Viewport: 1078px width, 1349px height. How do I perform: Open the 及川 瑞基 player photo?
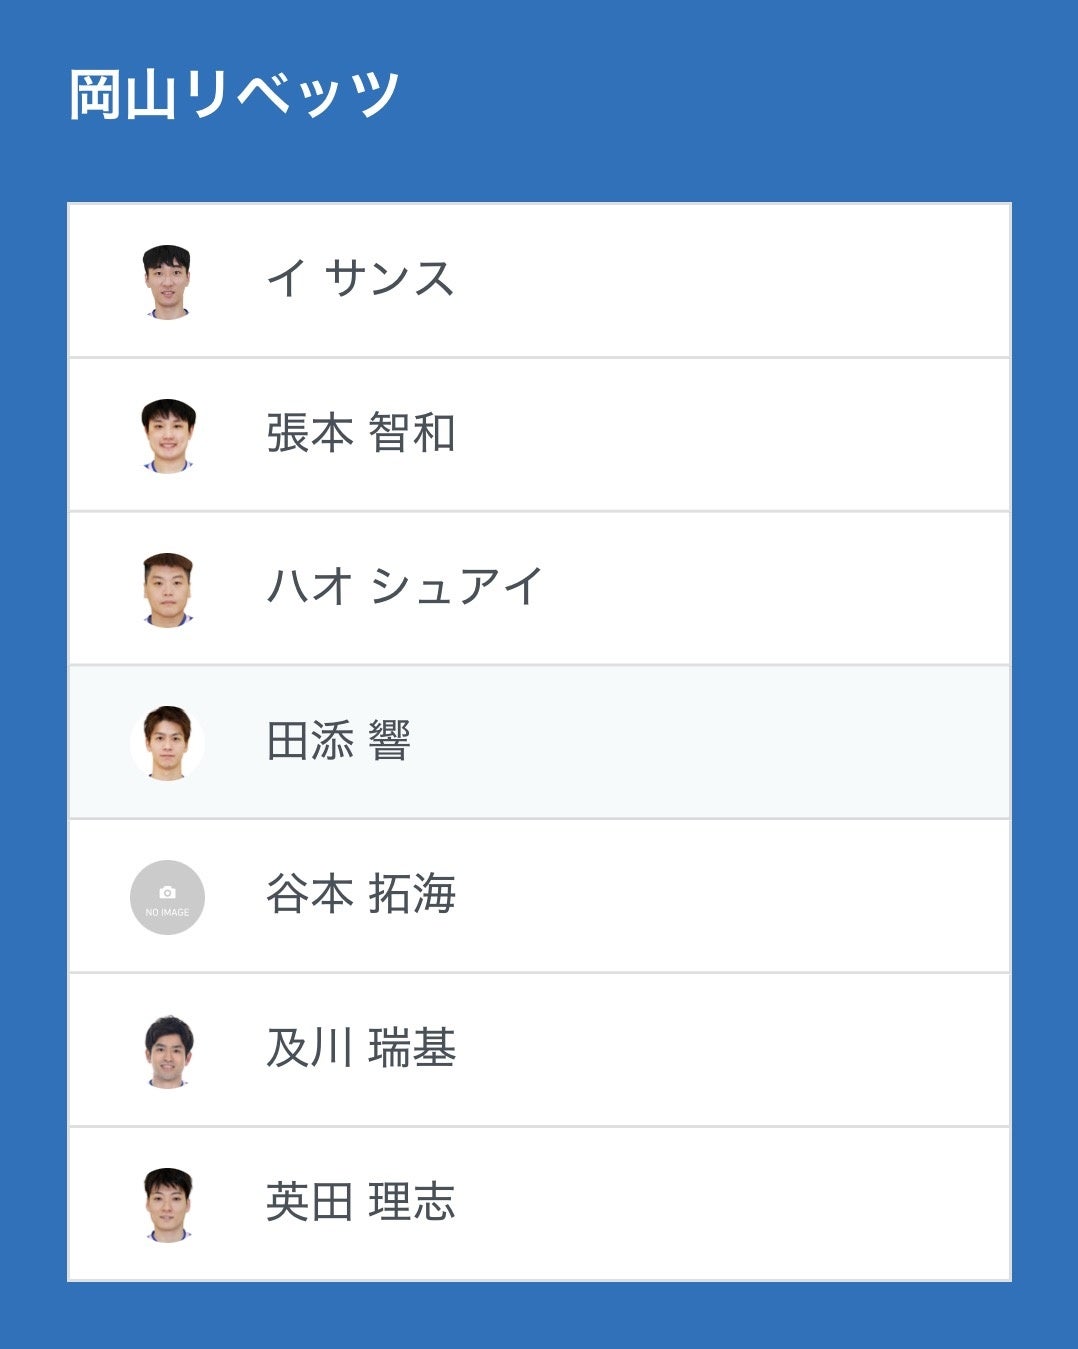pos(167,1051)
